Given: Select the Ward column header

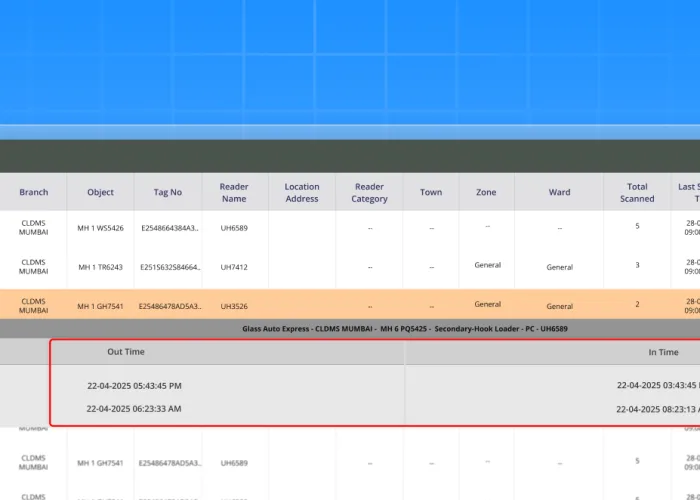Looking at the screenshot, I should tap(559, 192).
